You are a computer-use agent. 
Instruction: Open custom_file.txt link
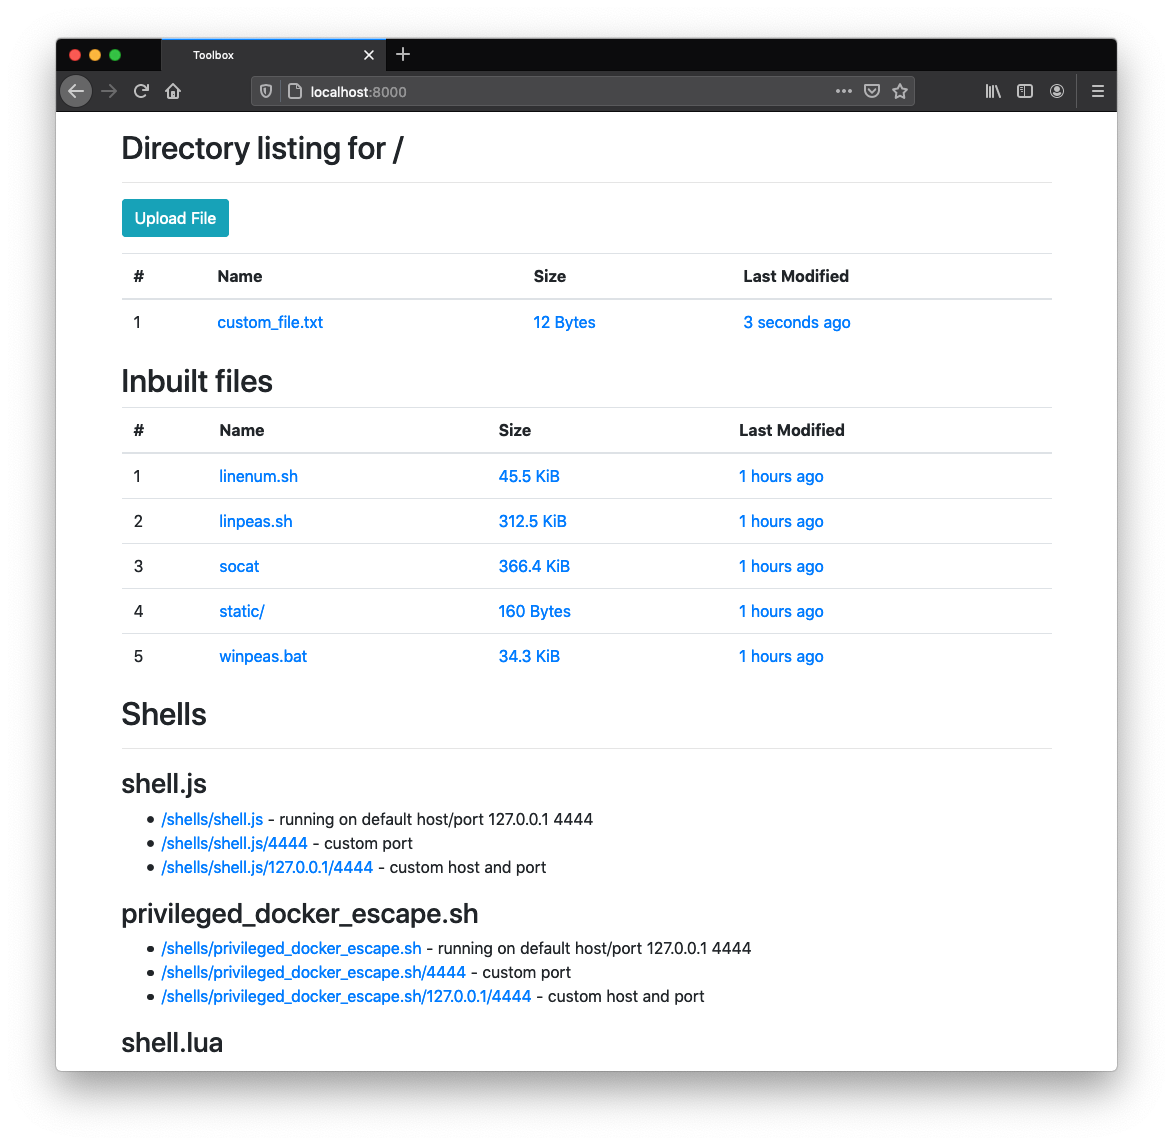[270, 322]
